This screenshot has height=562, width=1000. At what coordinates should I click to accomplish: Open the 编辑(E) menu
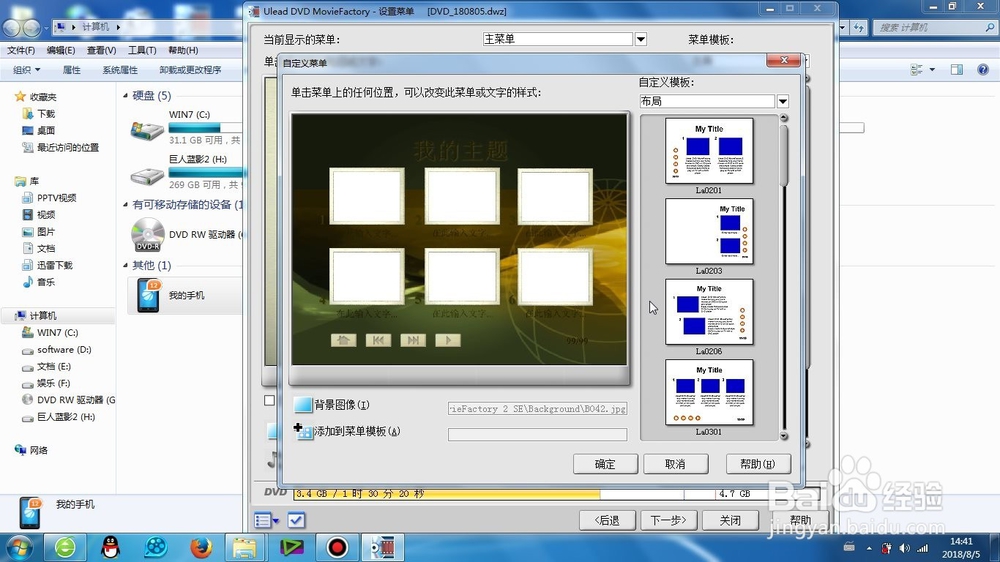click(61, 50)
